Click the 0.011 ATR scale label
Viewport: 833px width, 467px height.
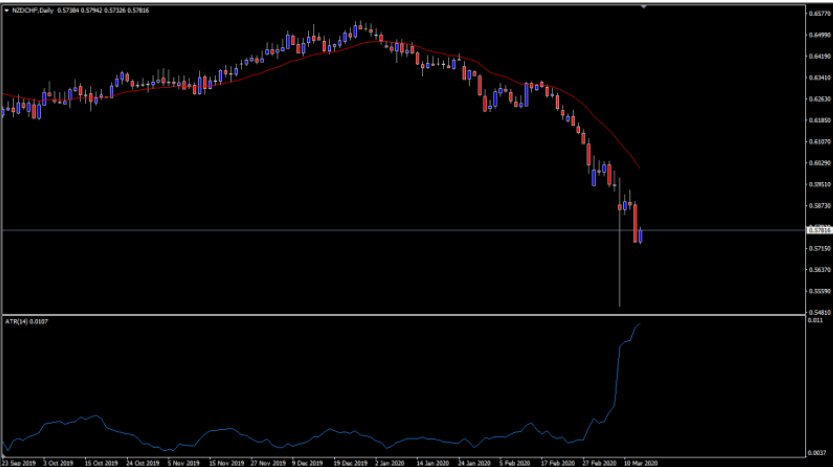coord(814,321)
